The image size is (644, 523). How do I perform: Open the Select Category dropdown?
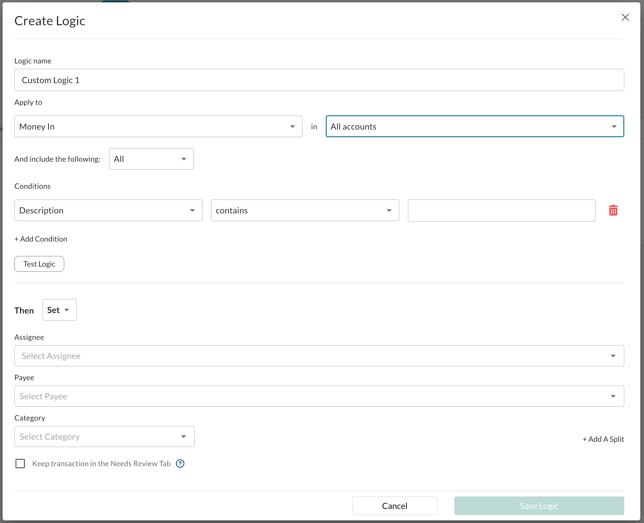click(x=104, y=437)
